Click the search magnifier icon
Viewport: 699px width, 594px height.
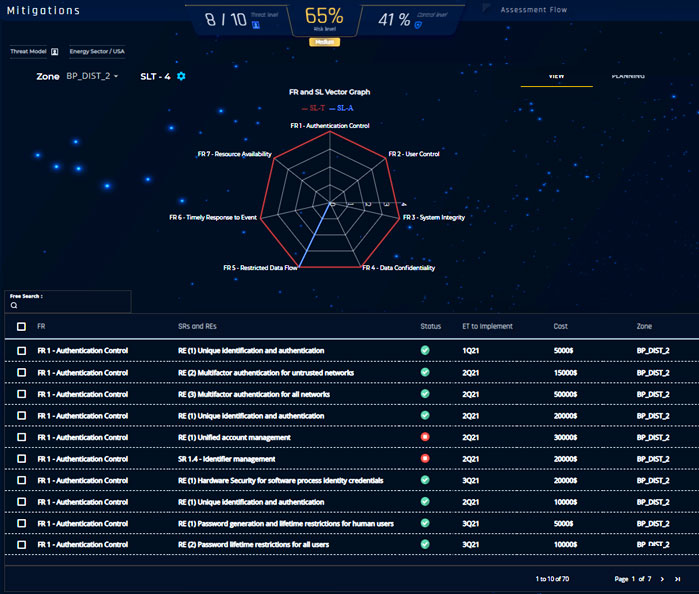[14, 306]
